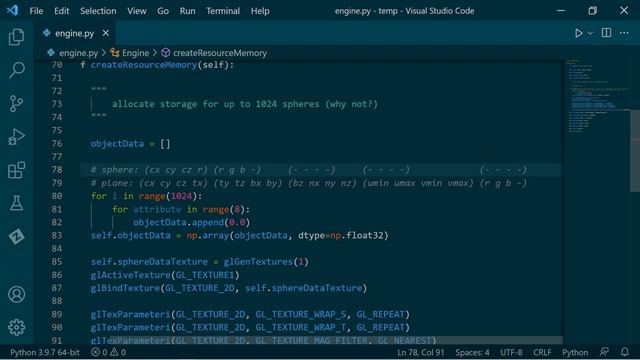640x360 pixels.
Task: Open the Run and Debug view
Action: [16, 137]
